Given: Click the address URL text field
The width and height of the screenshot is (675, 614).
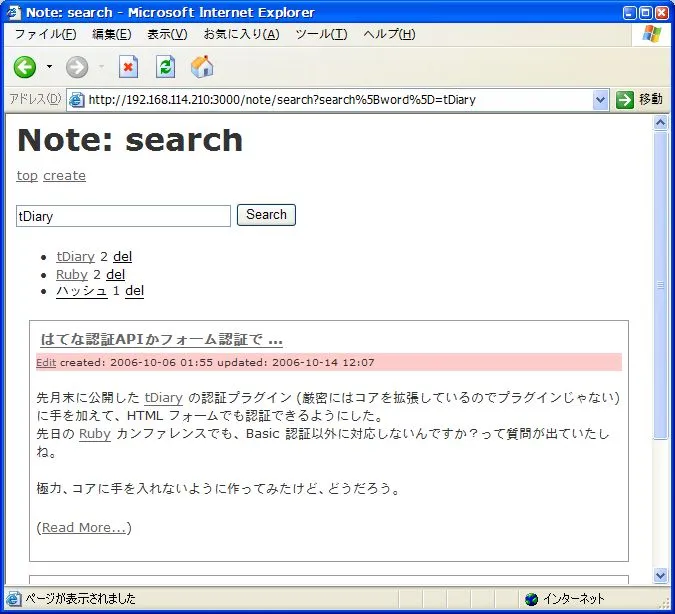Looking at the screenshot, I should click(x=338, y=100).
